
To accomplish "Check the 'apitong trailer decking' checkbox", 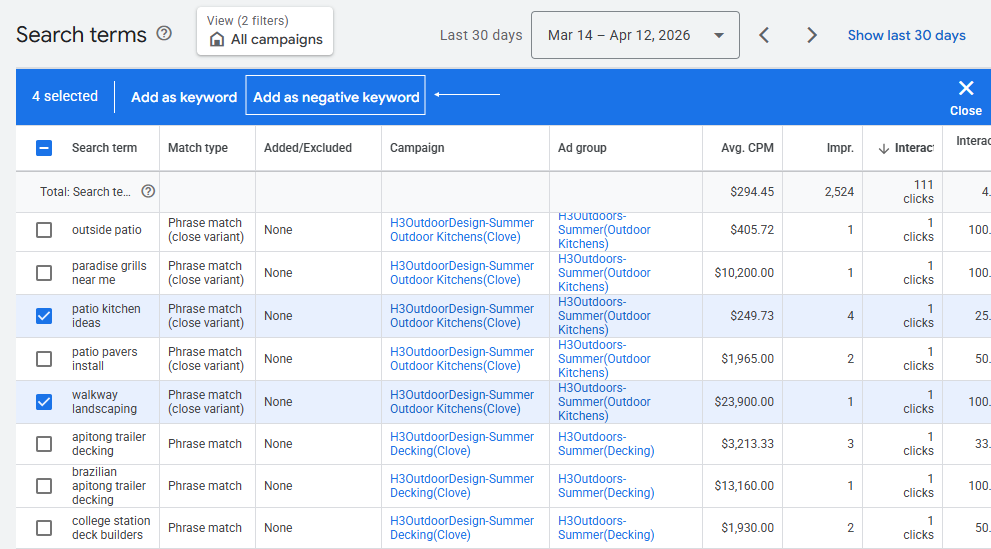I will 44,444.
